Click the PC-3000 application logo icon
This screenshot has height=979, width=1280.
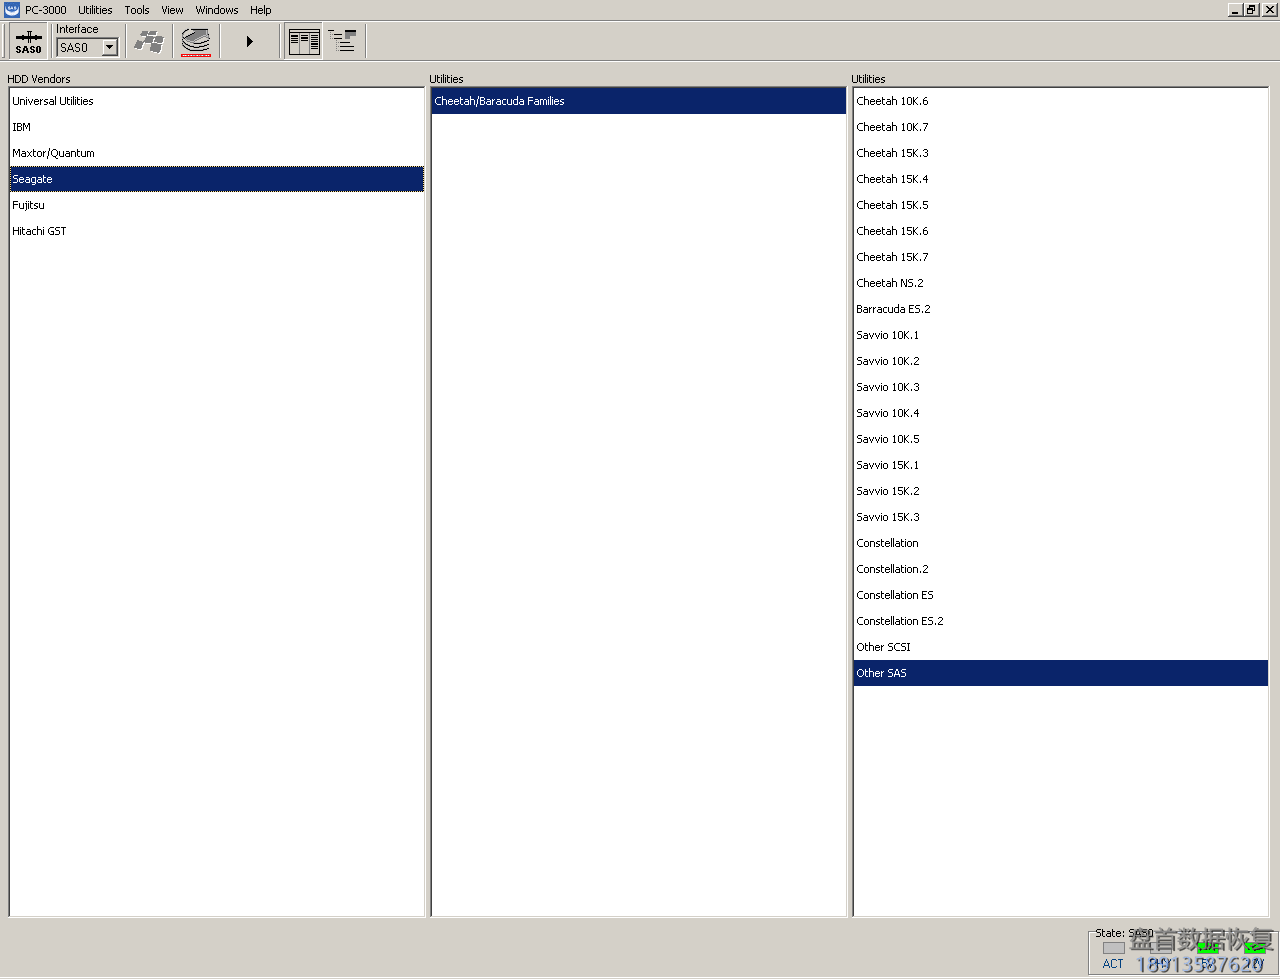point(12,10)
